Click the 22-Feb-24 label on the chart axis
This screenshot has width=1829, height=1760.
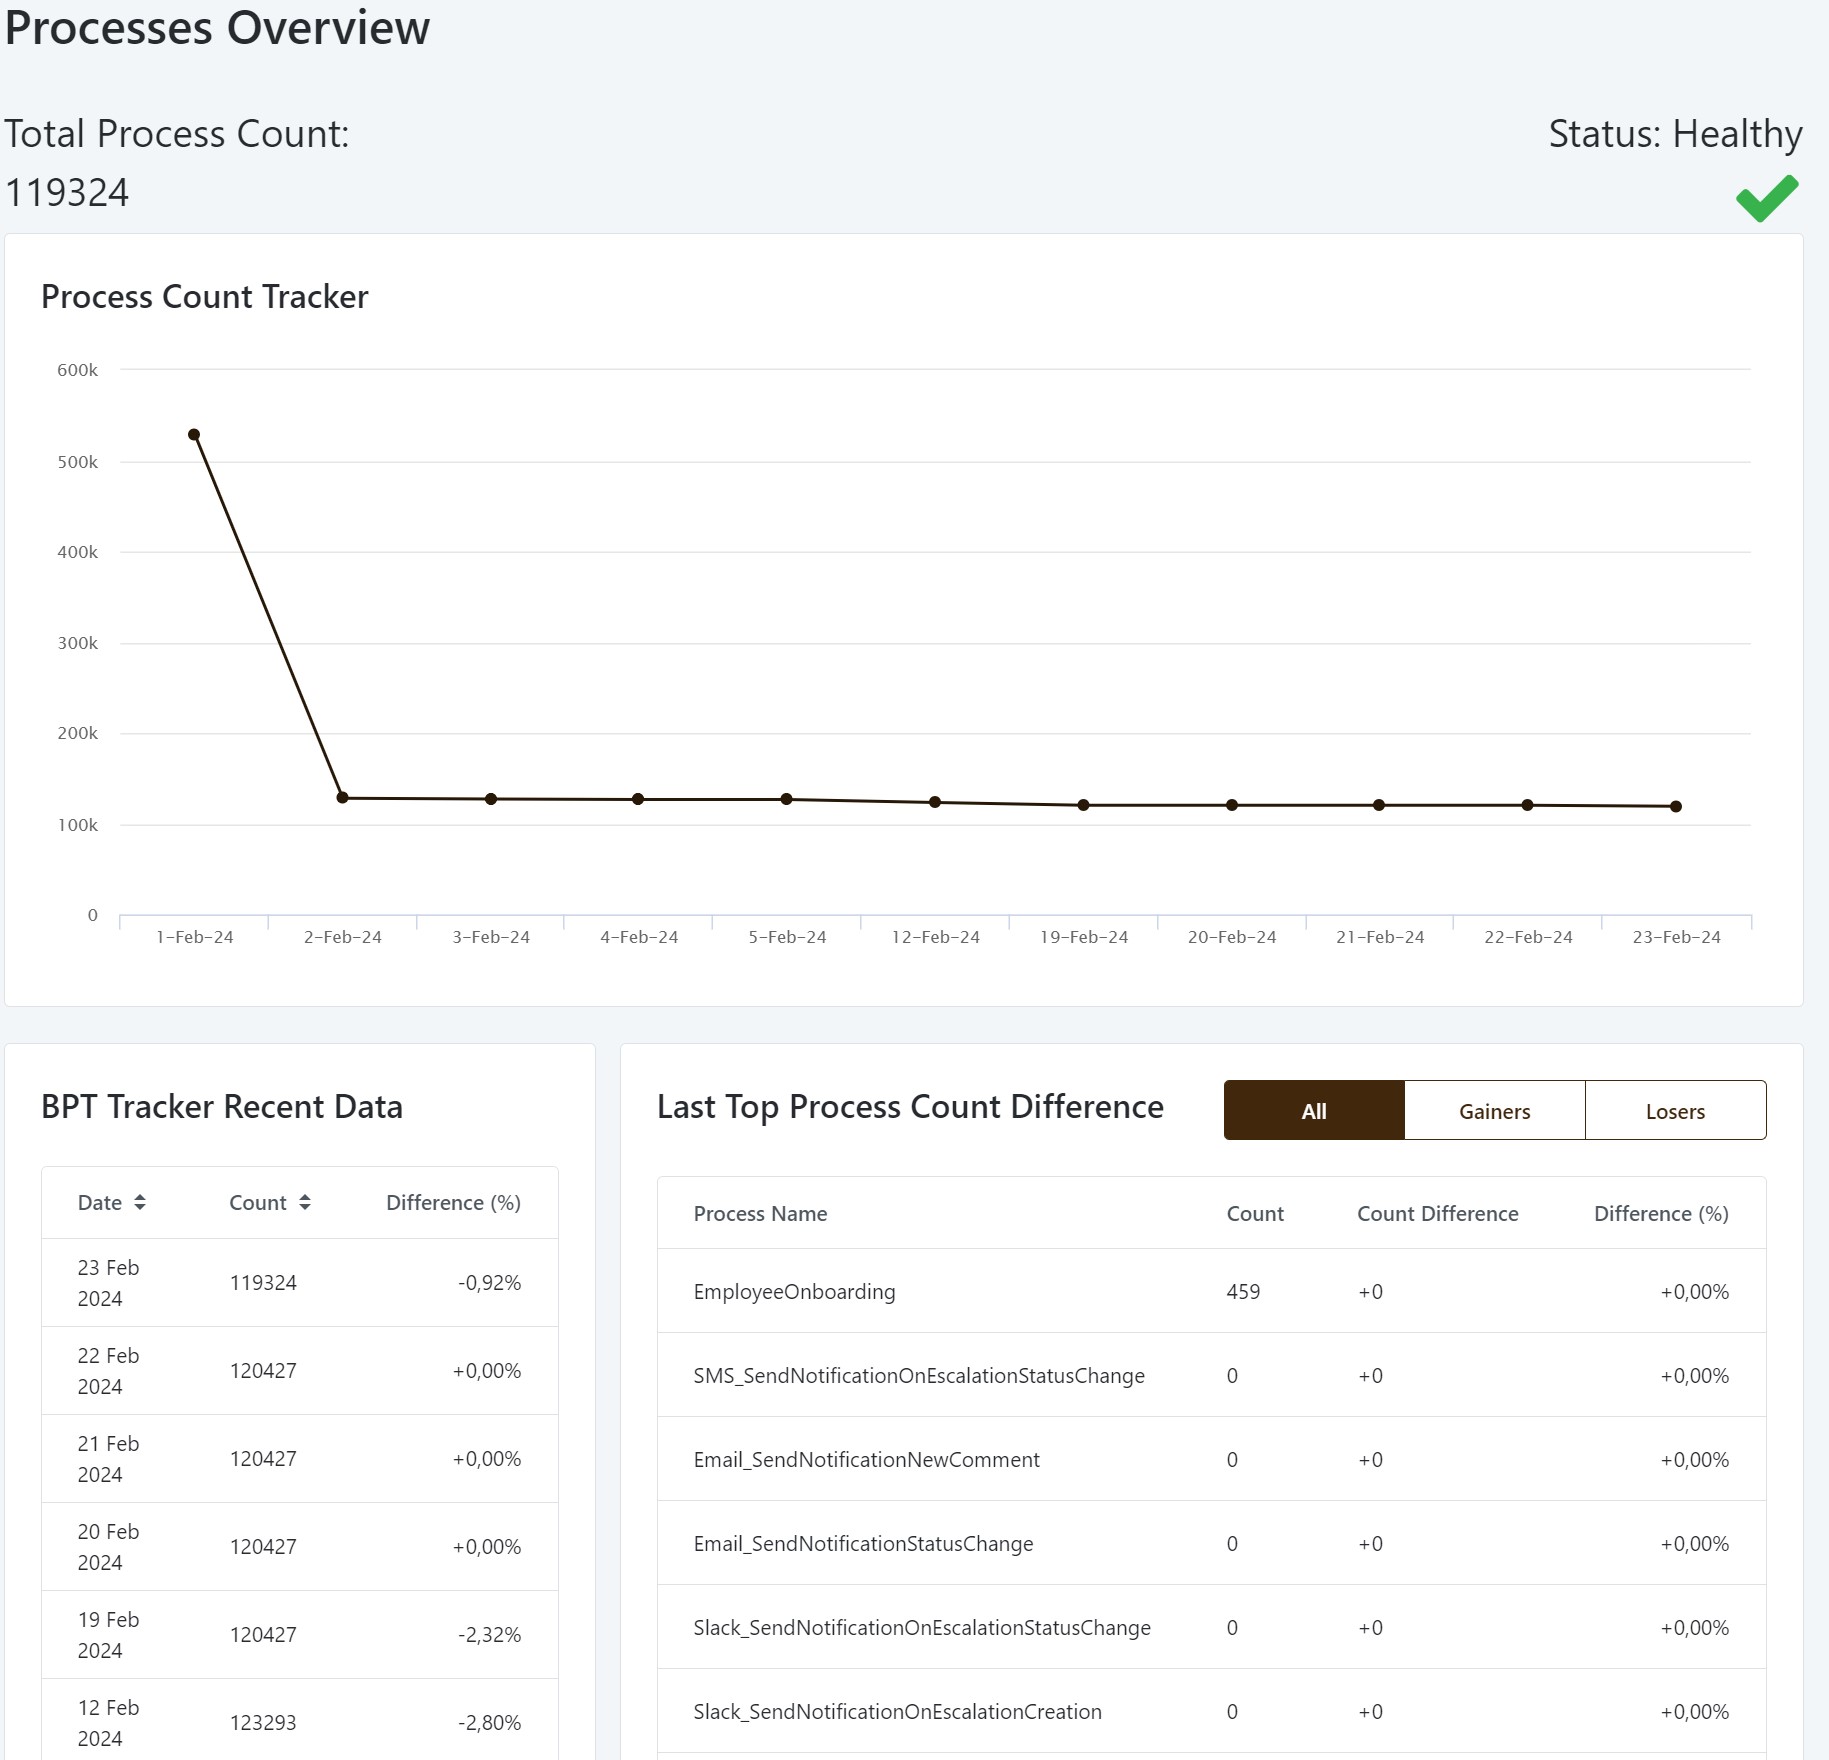coord(1527,936)
